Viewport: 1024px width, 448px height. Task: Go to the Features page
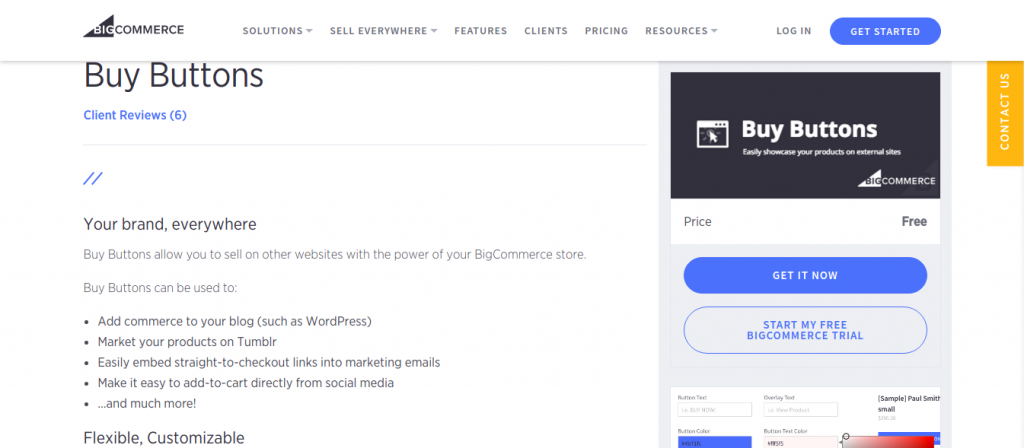tap(481, 31)
